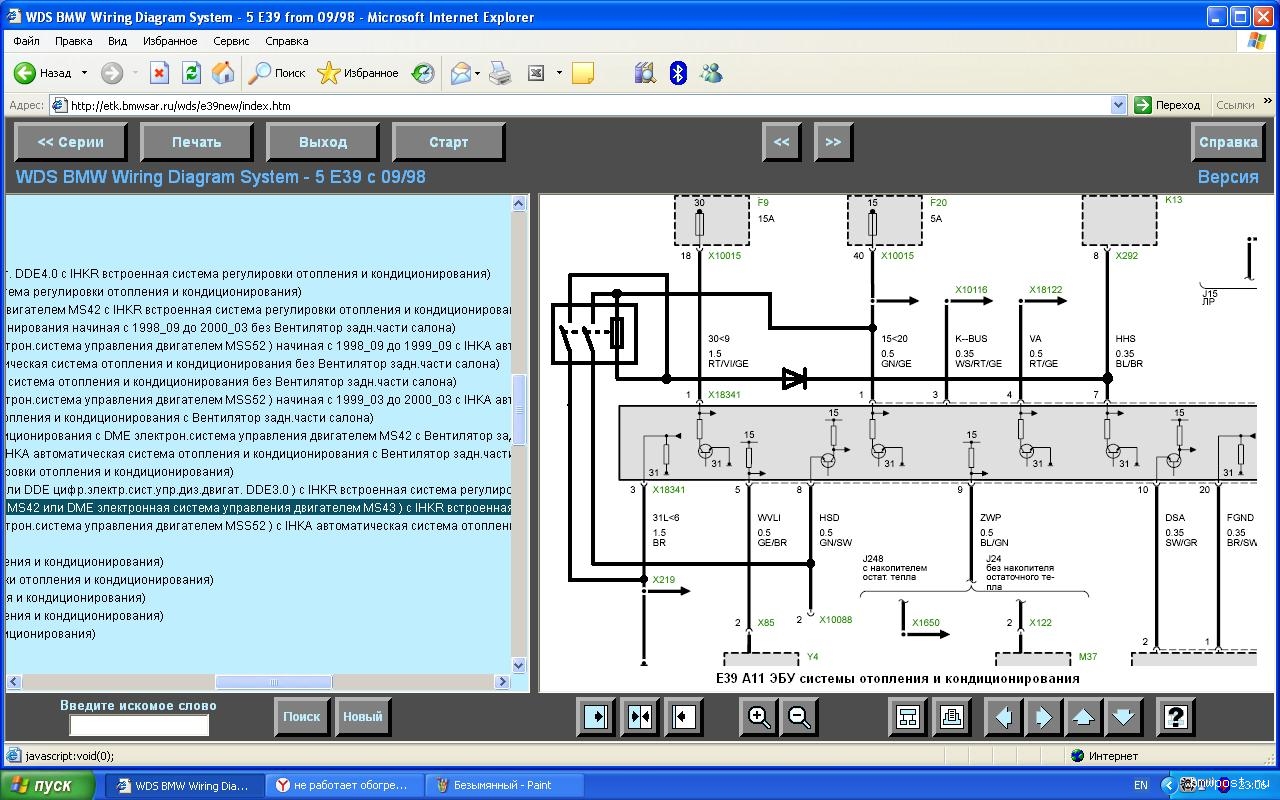The width and height of the screenshot is (1280, 800).
Task: Click the diagram hierarchy overview icon
Action: click(908, 716)
